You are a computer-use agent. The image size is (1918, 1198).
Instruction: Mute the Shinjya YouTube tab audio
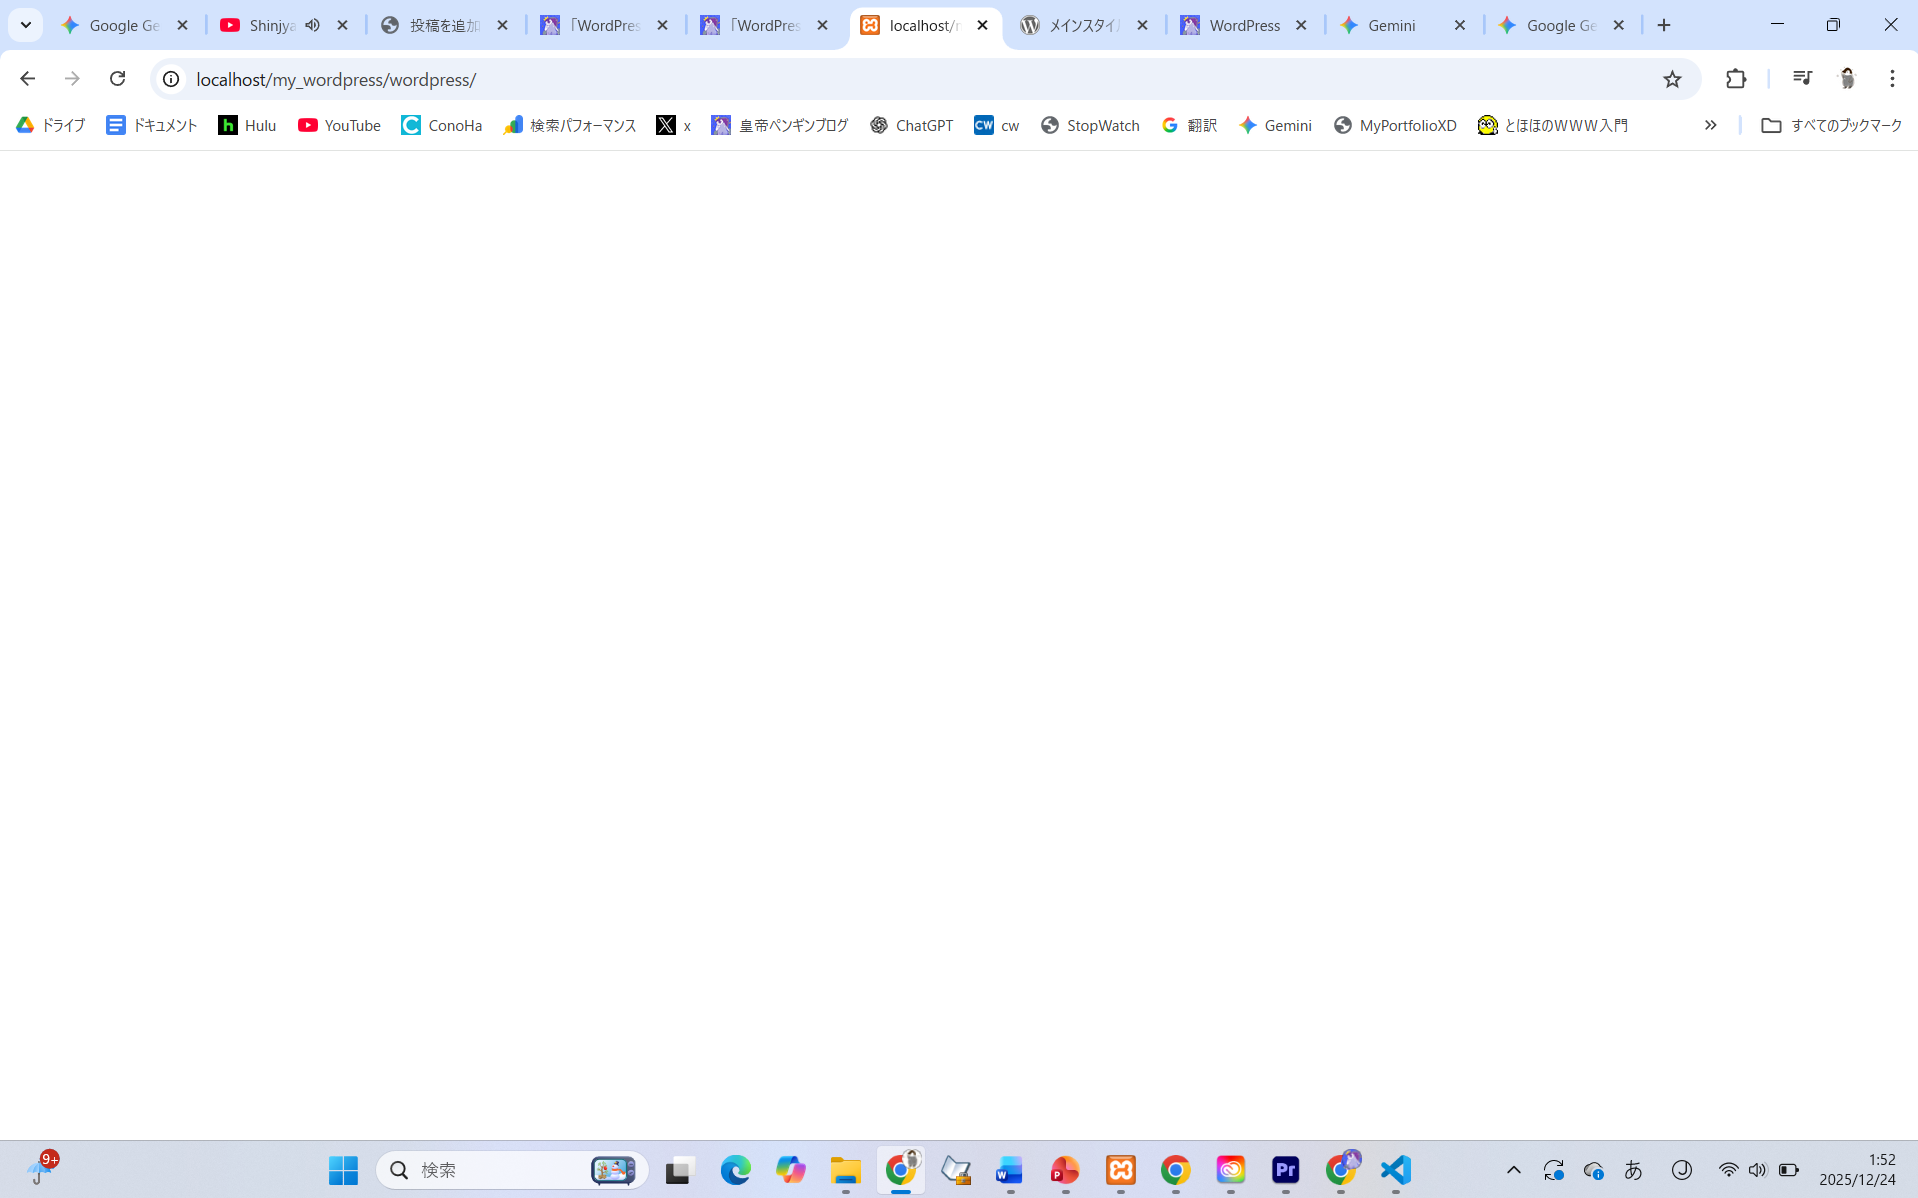click(x=313, y=25)
